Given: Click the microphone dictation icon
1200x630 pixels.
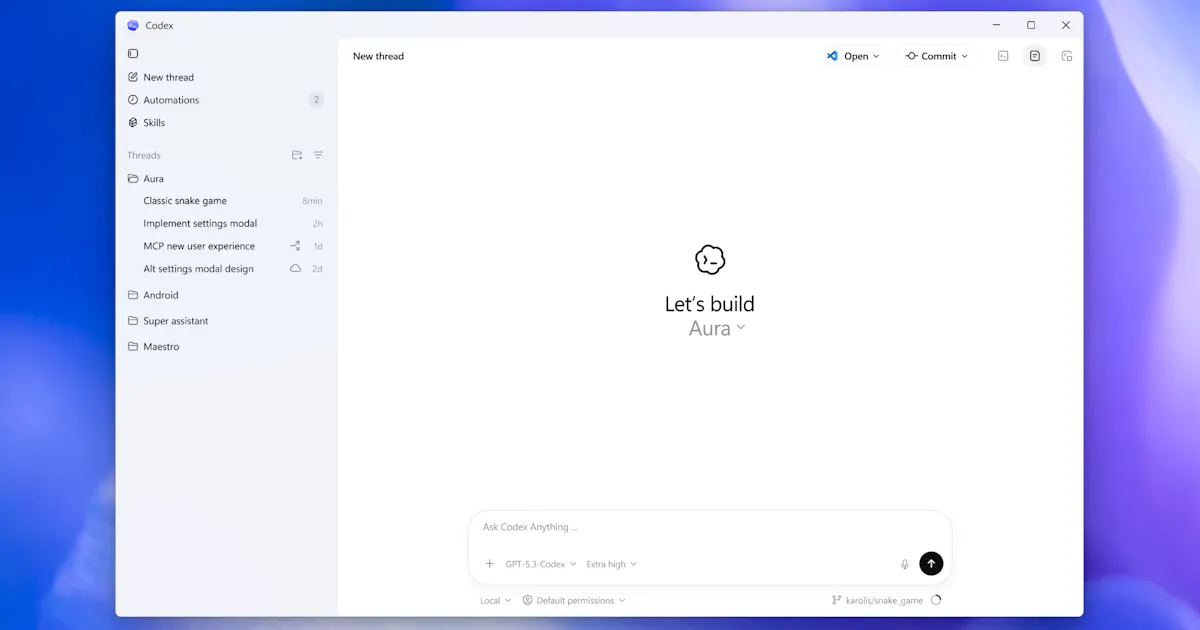Looking at the screenshot, I should 905,564.
